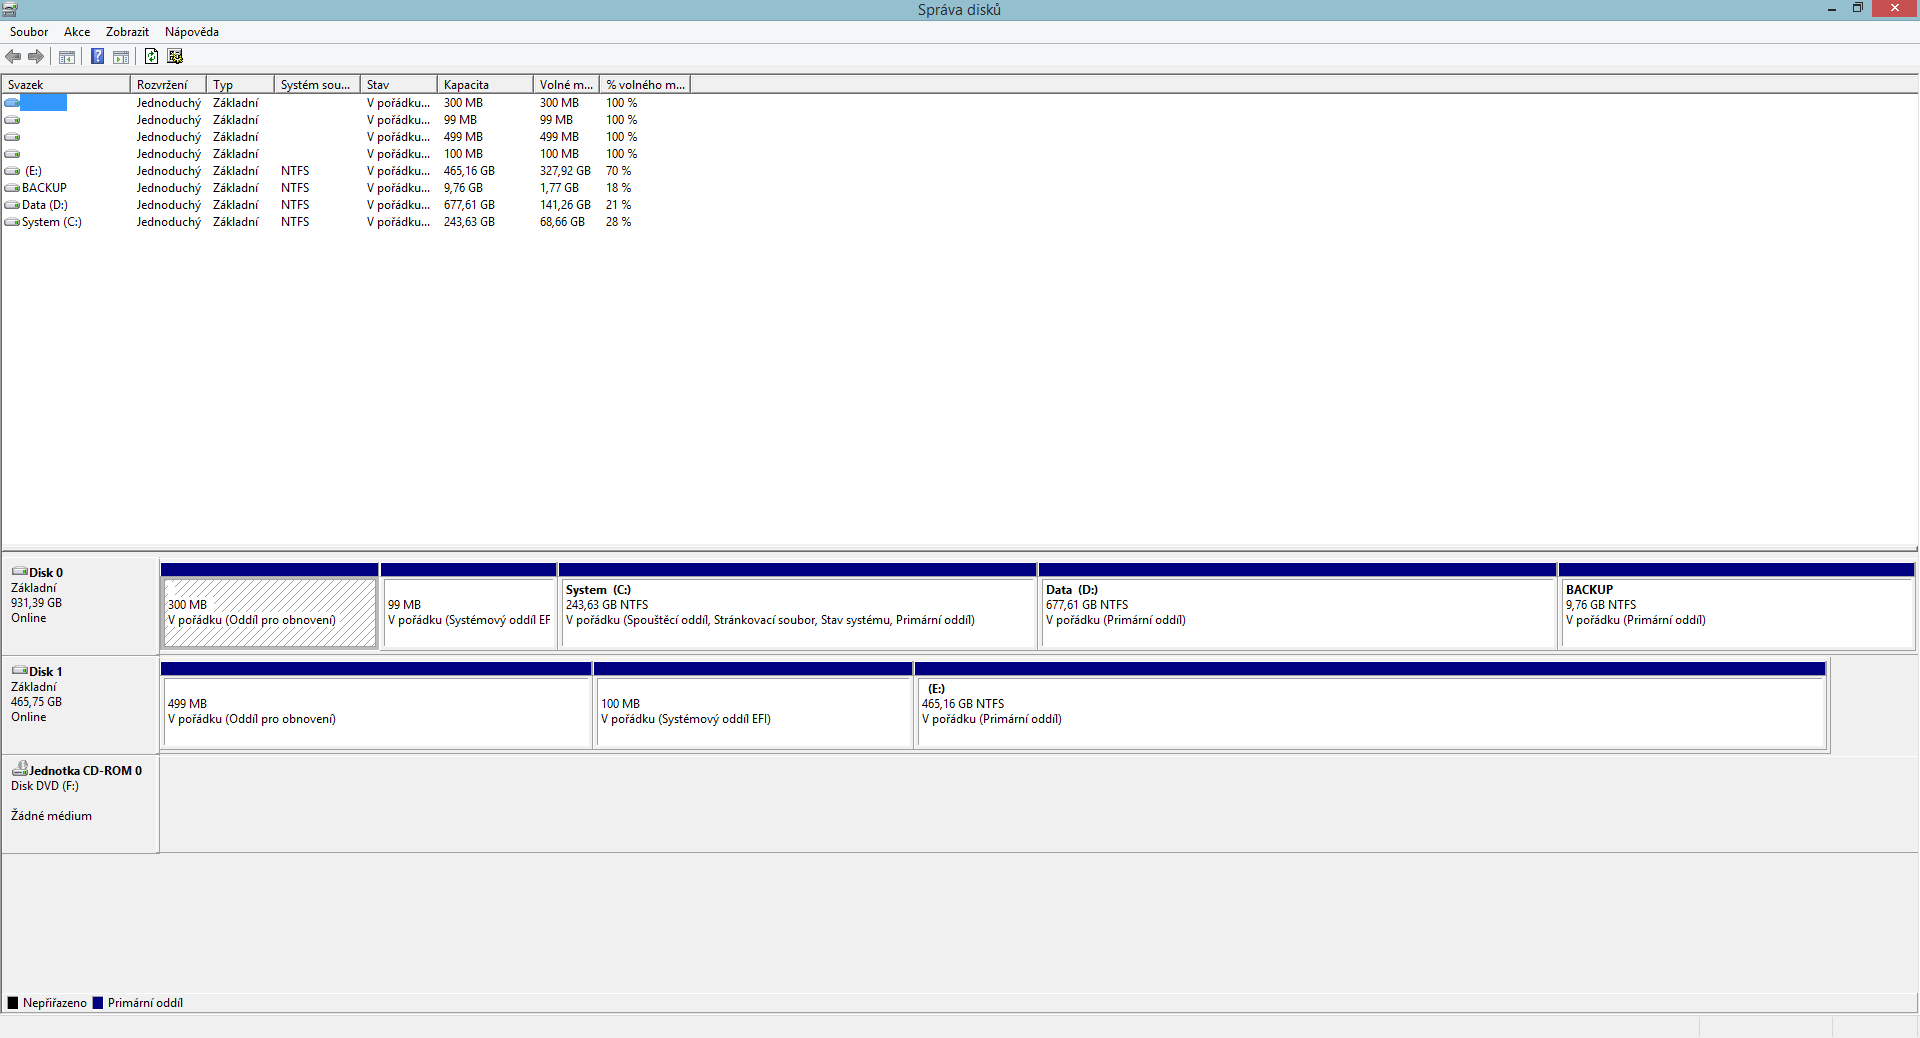This screenshot has width=1920, height=1038.
Task: Open the Soubor menu
Action: pos(29,32)
